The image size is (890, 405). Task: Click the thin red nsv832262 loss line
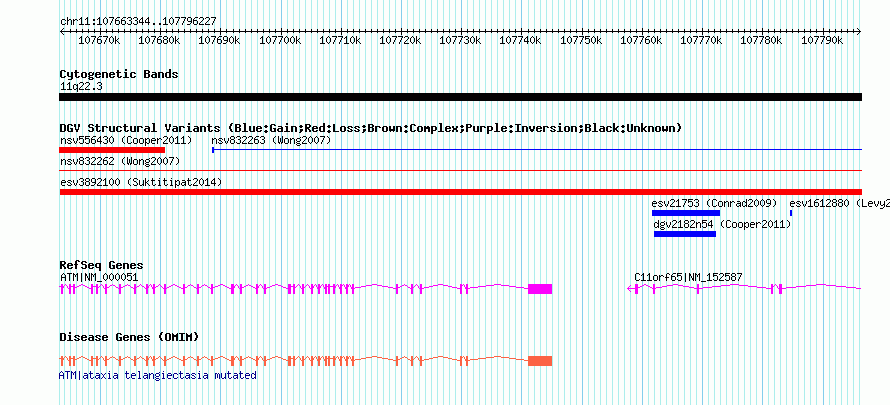(x=460, y=170)
